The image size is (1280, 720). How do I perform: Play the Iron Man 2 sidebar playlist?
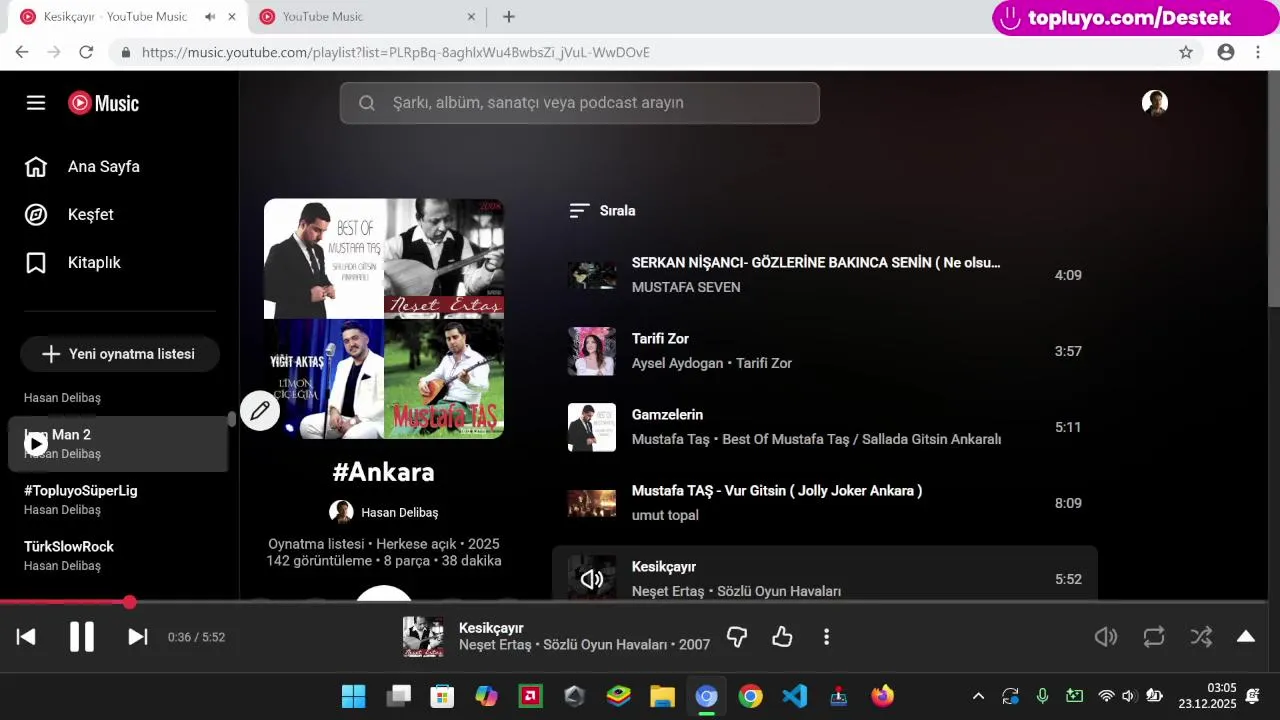36,444
